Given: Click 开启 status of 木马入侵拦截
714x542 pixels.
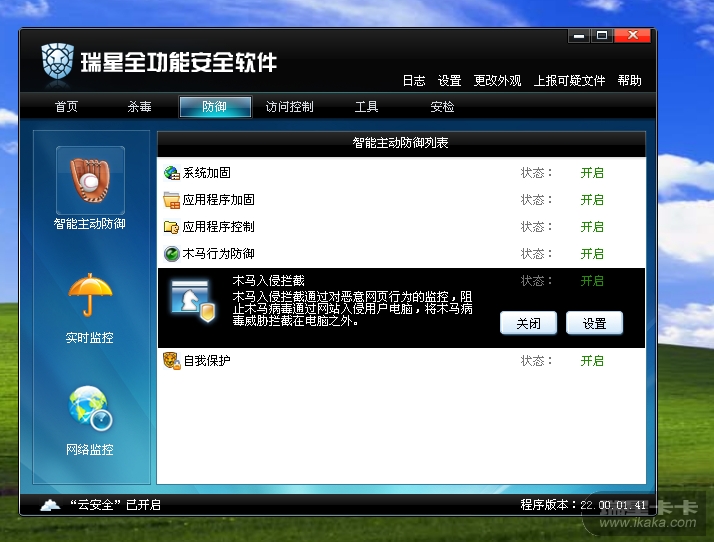Looking at the screenshot, I should point(592,281).
